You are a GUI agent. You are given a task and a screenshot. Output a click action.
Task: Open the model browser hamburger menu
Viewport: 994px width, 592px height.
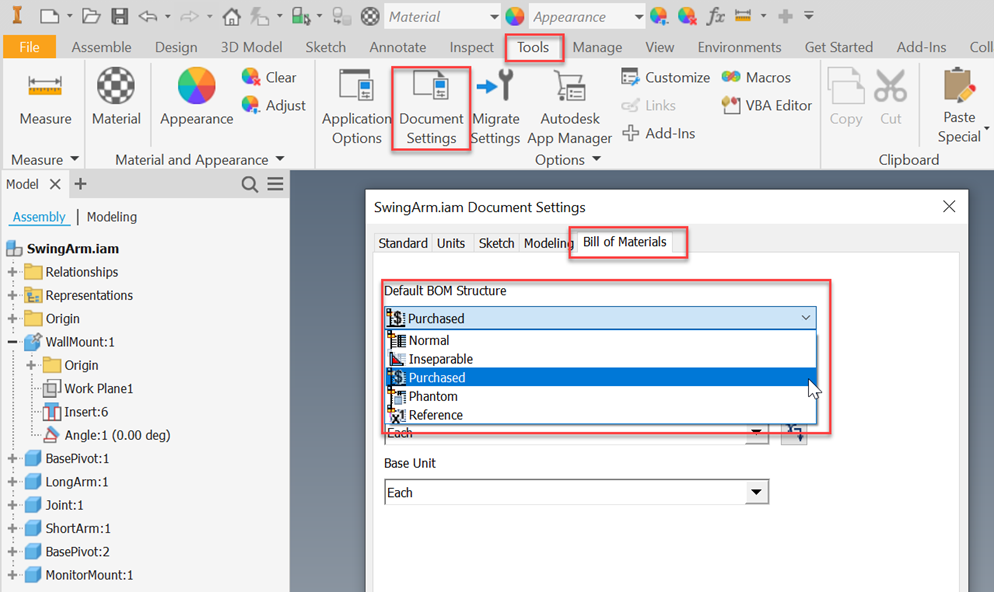point(275,184)
